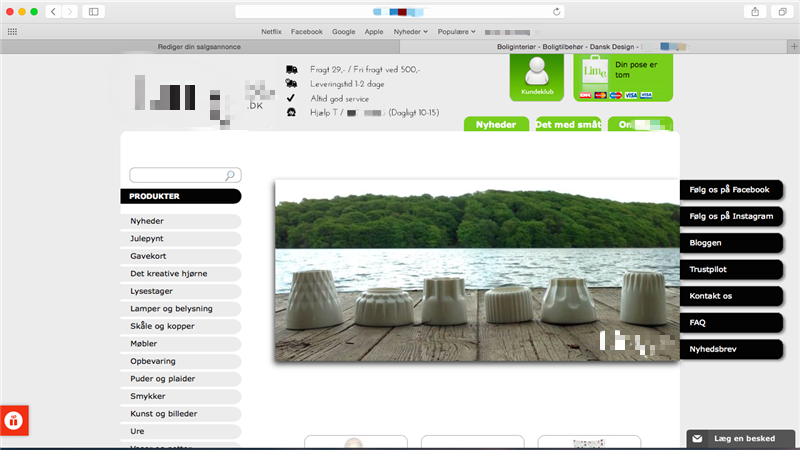Click the Share icon in Safari toolbar

tap(754, 11)
